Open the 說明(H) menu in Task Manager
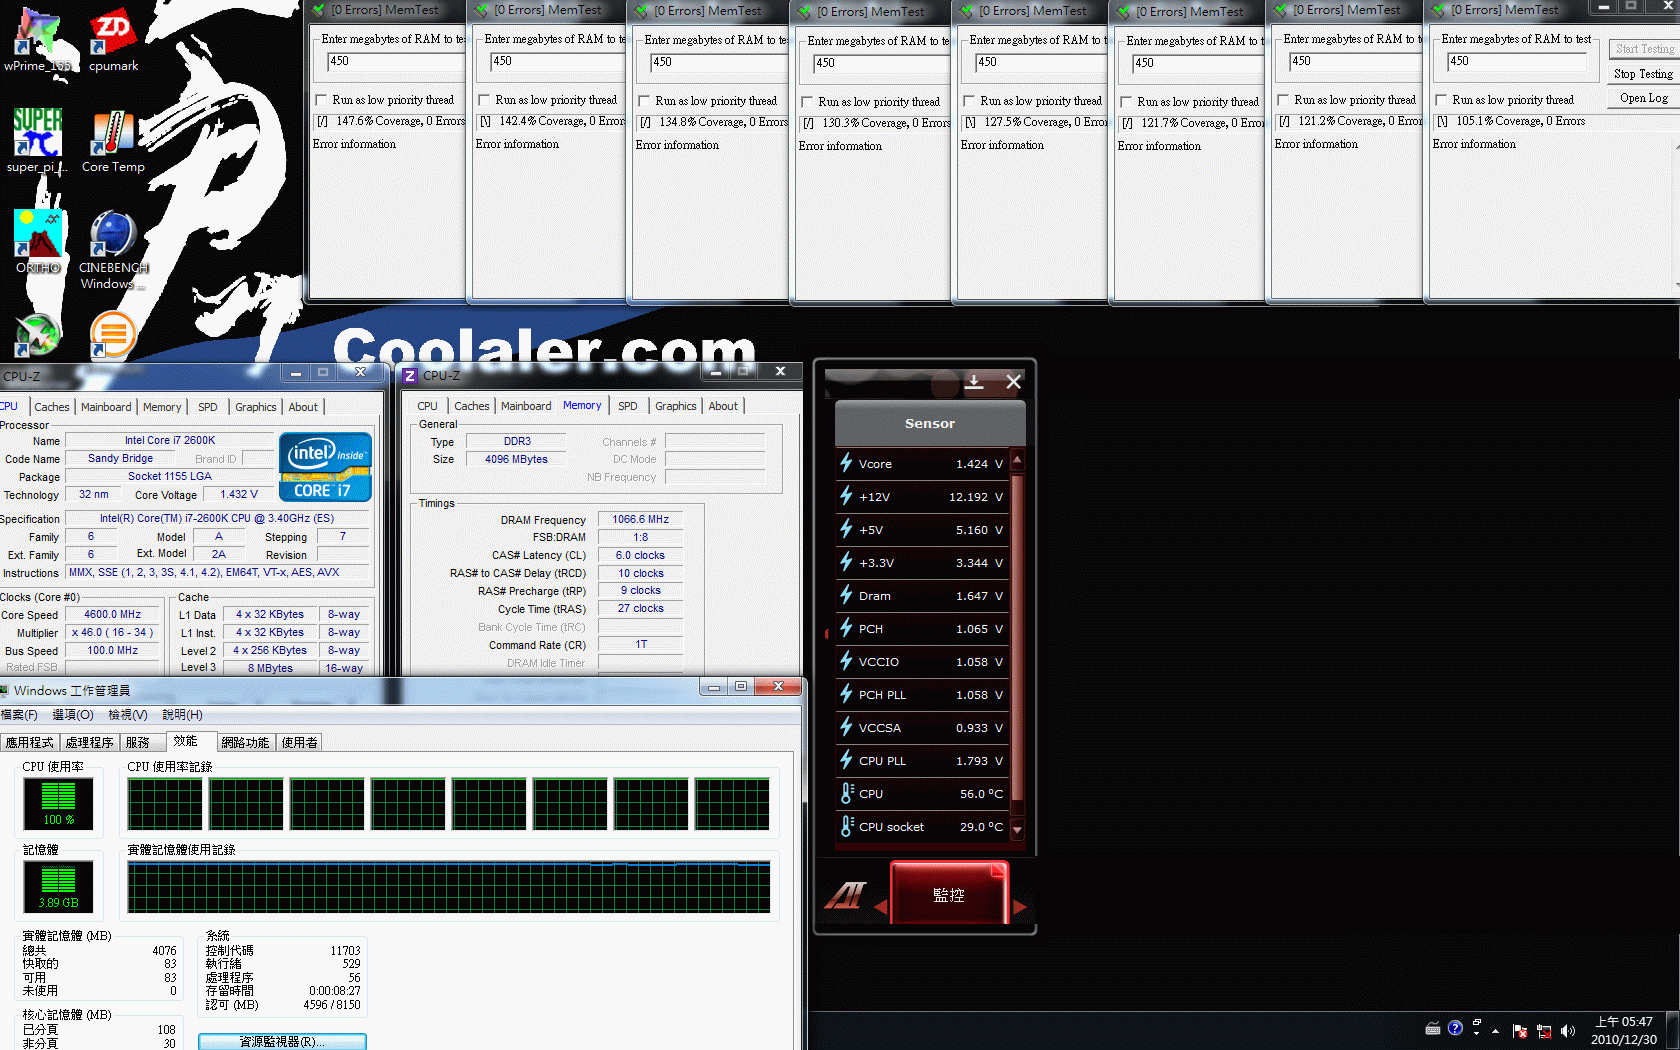The image size is (1680, 1050). coord(182,715)
